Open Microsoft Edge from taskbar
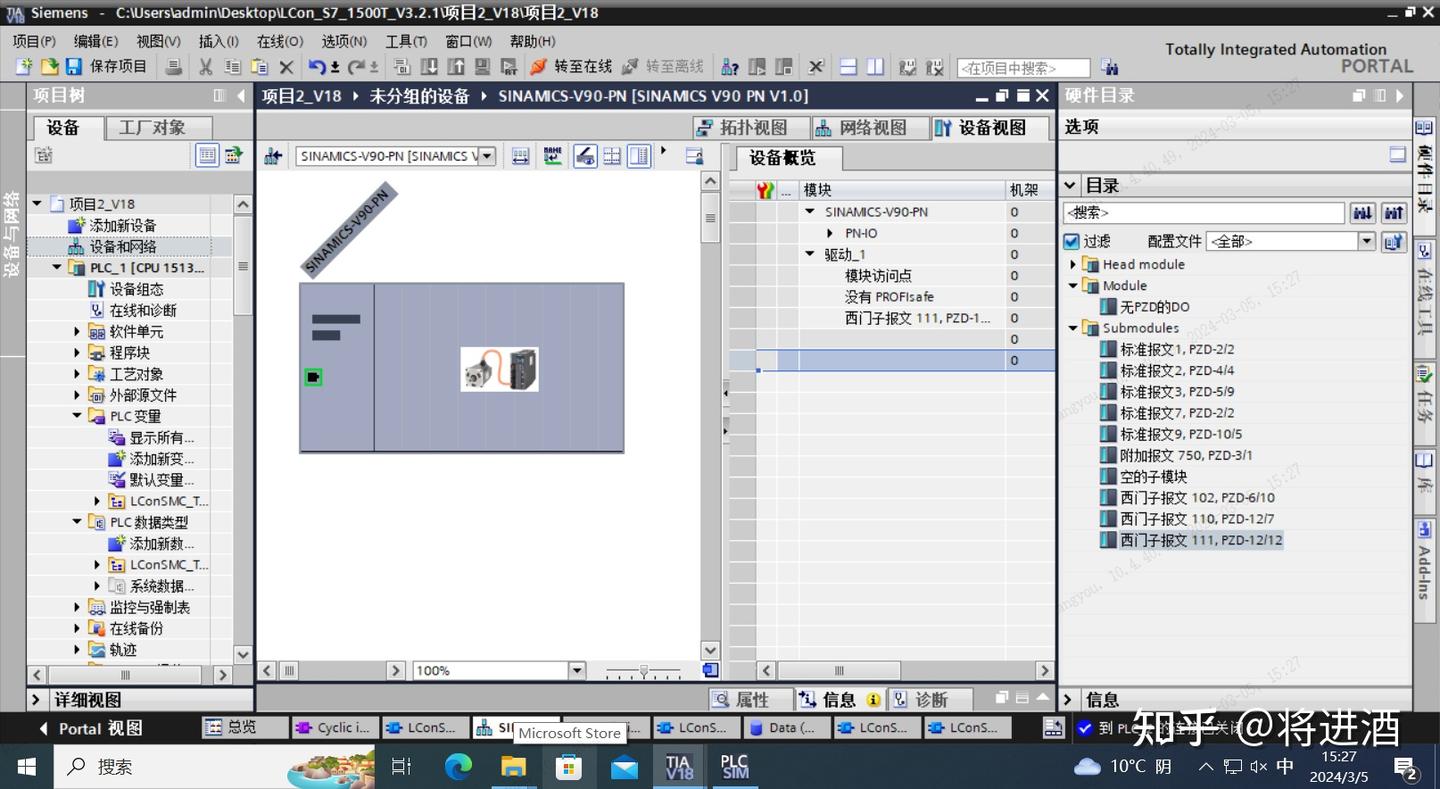Viewport: 1440px width, 789px height. pos(458,767)
